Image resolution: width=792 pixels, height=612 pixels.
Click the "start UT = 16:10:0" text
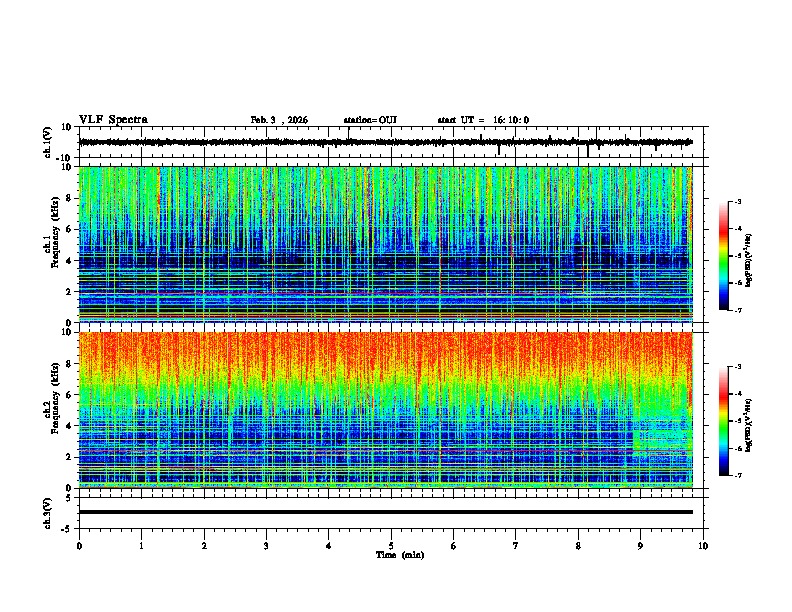[x=483, y=120]
